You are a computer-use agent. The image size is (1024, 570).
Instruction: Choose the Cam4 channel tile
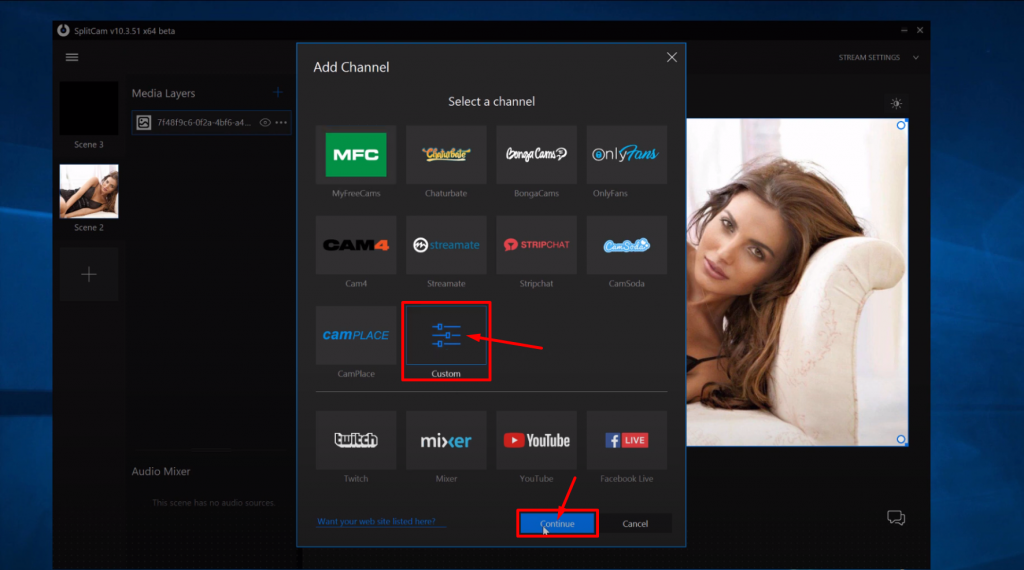click(x=356, y=245)
